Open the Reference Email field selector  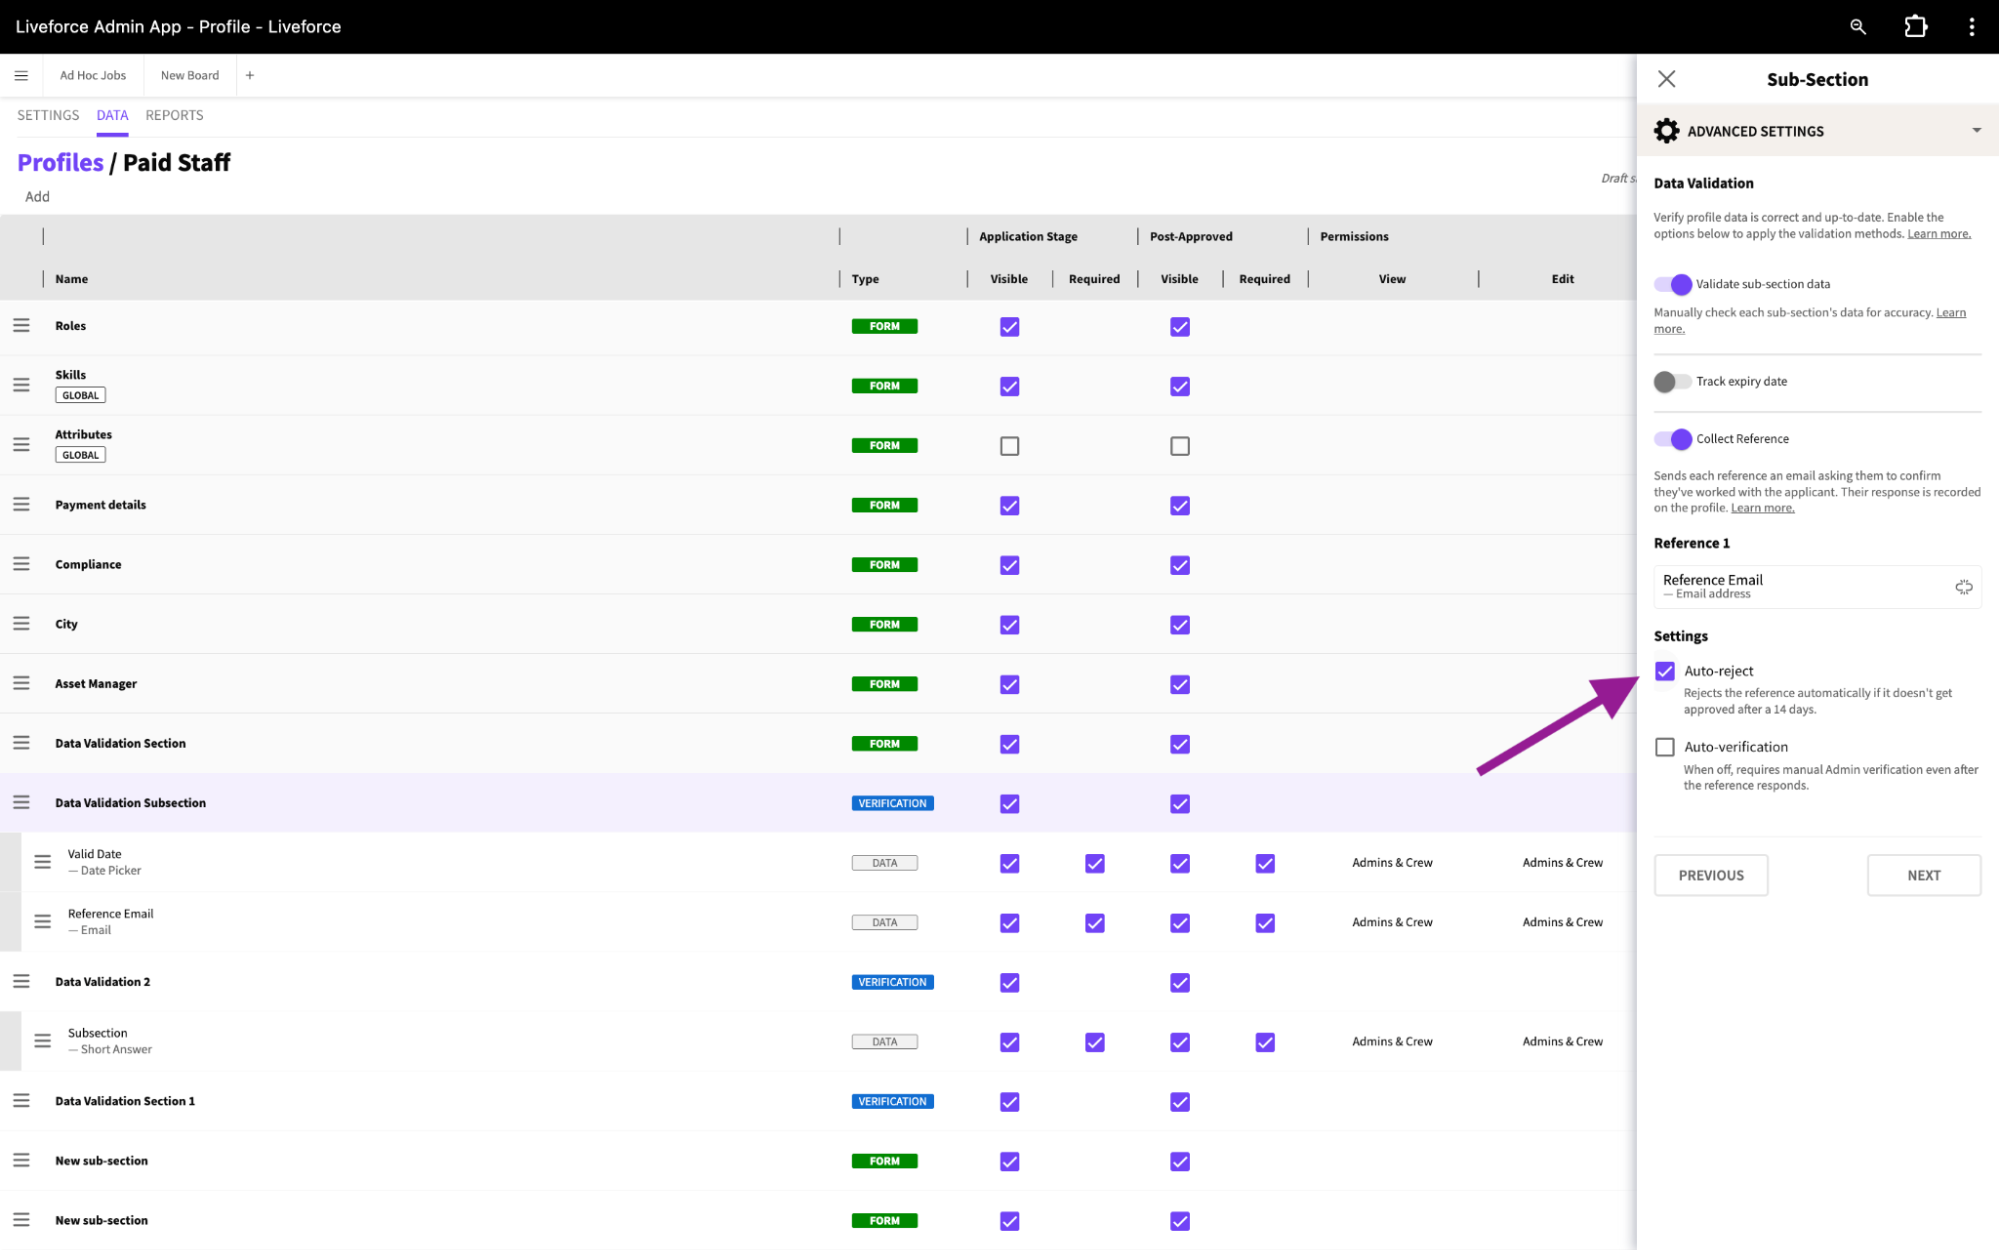[1817, 587]
